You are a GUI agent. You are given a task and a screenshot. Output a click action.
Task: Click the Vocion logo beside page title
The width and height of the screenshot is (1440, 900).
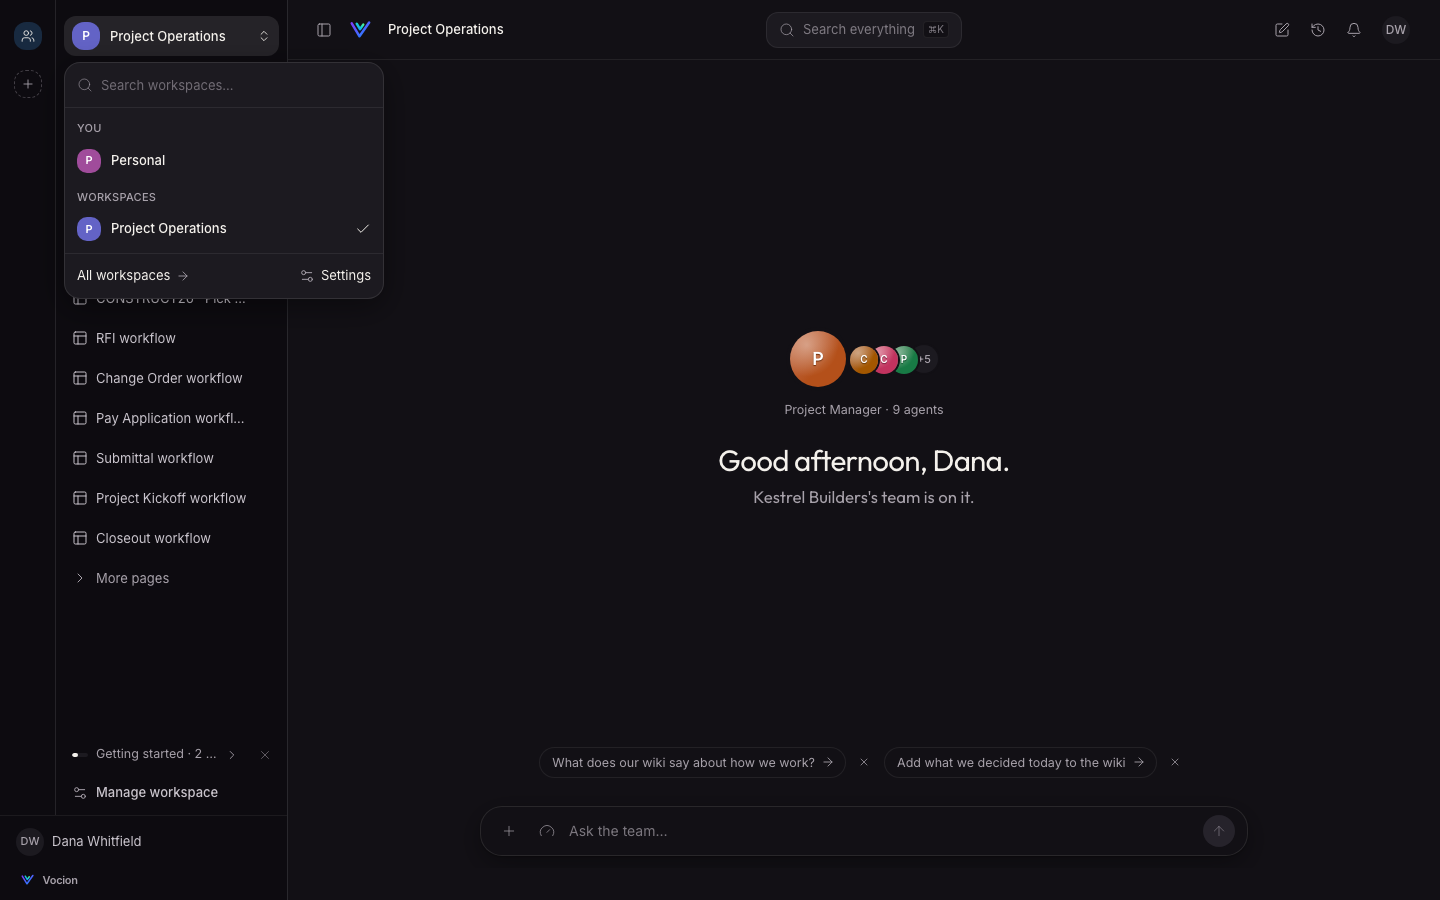[x=361, y=30]
